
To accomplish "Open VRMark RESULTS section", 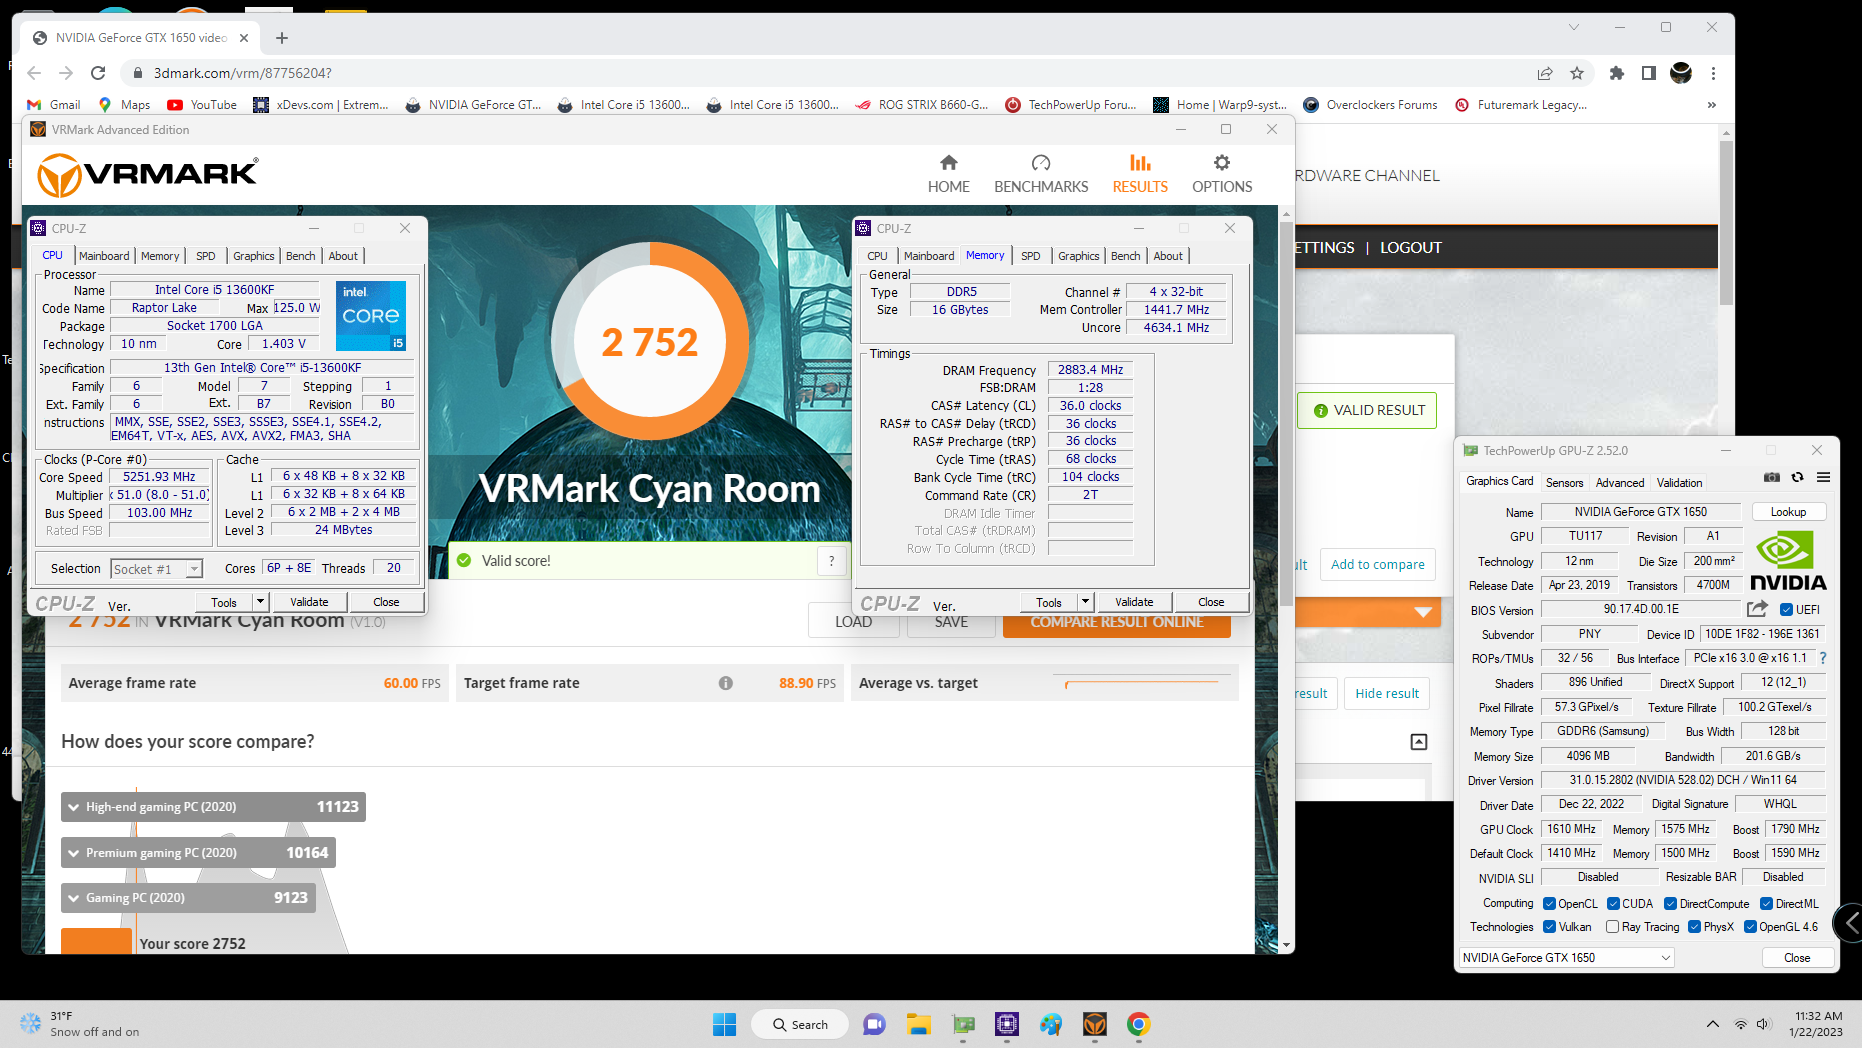I will click(1140, 174).
